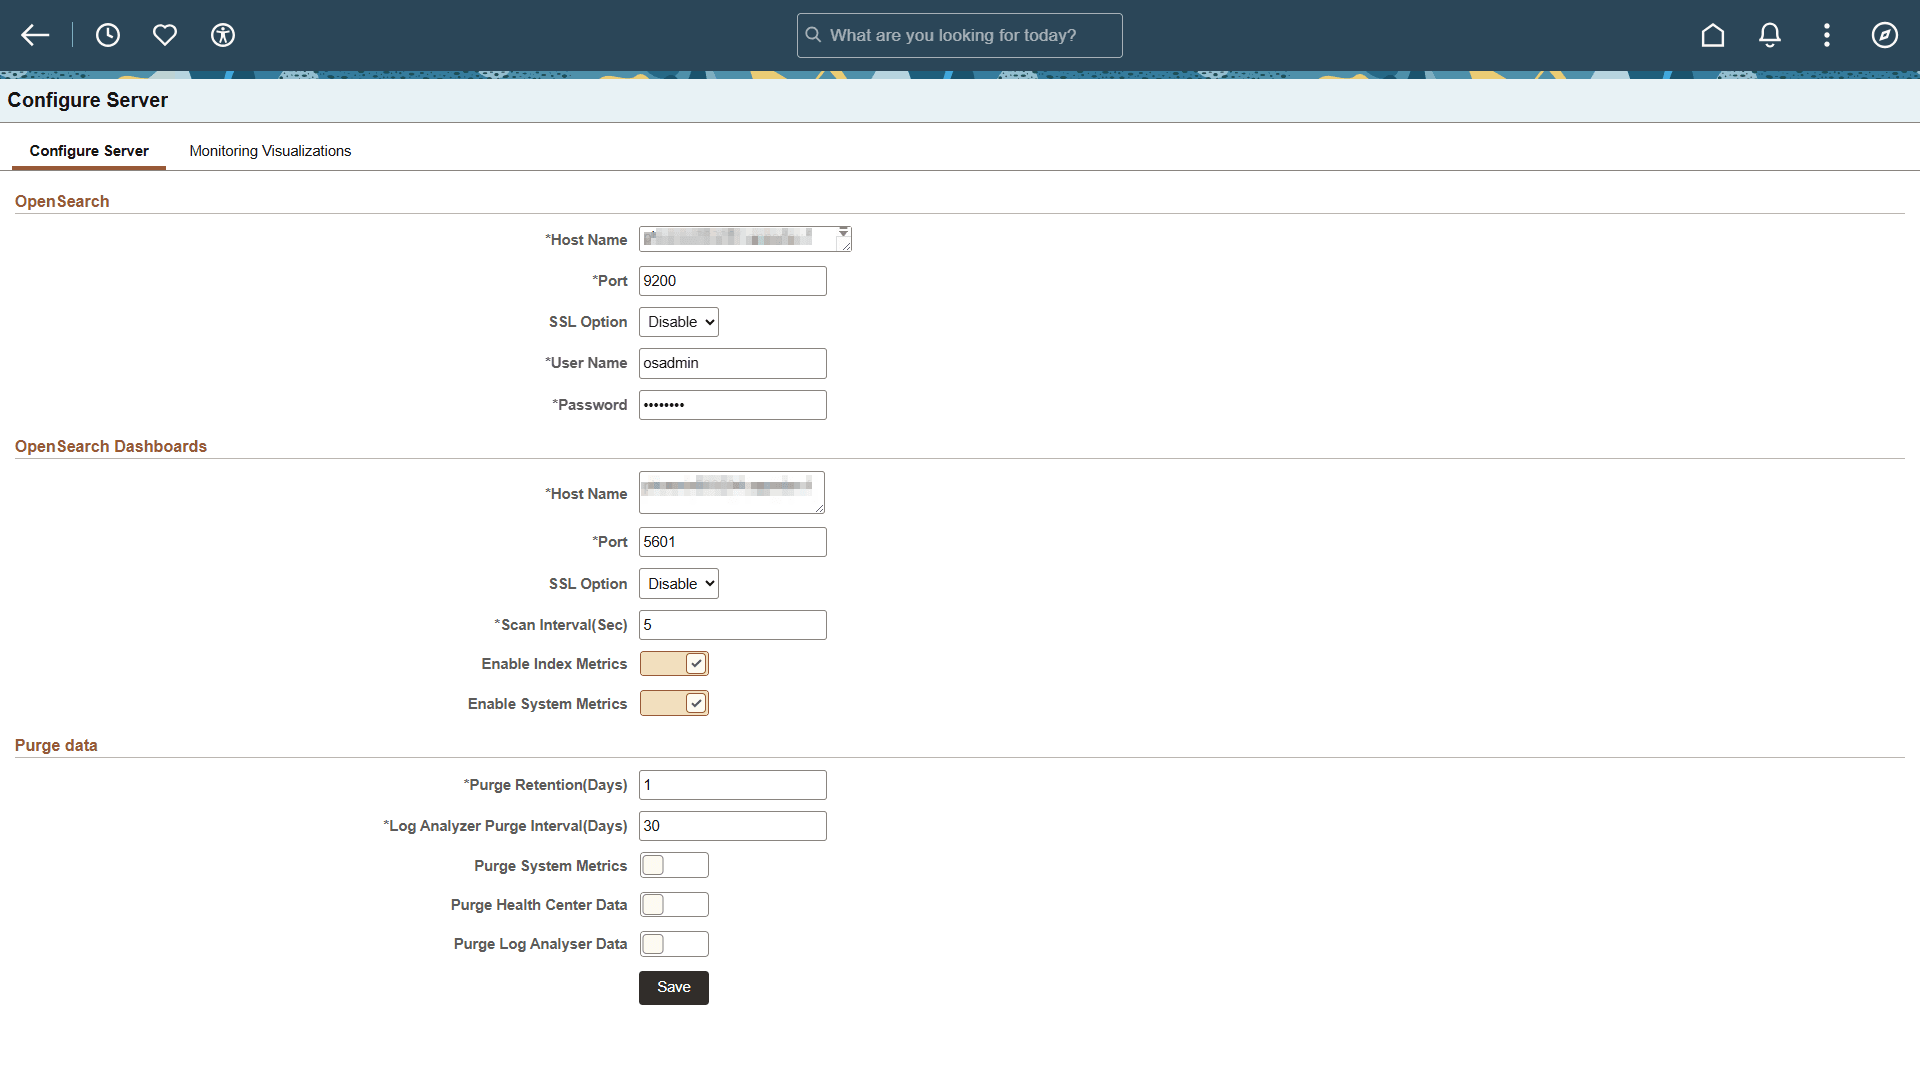Turn on Purge Log Analyser Data
Viewport: 1920px width, 1080px height.
(x=674, y=944)
